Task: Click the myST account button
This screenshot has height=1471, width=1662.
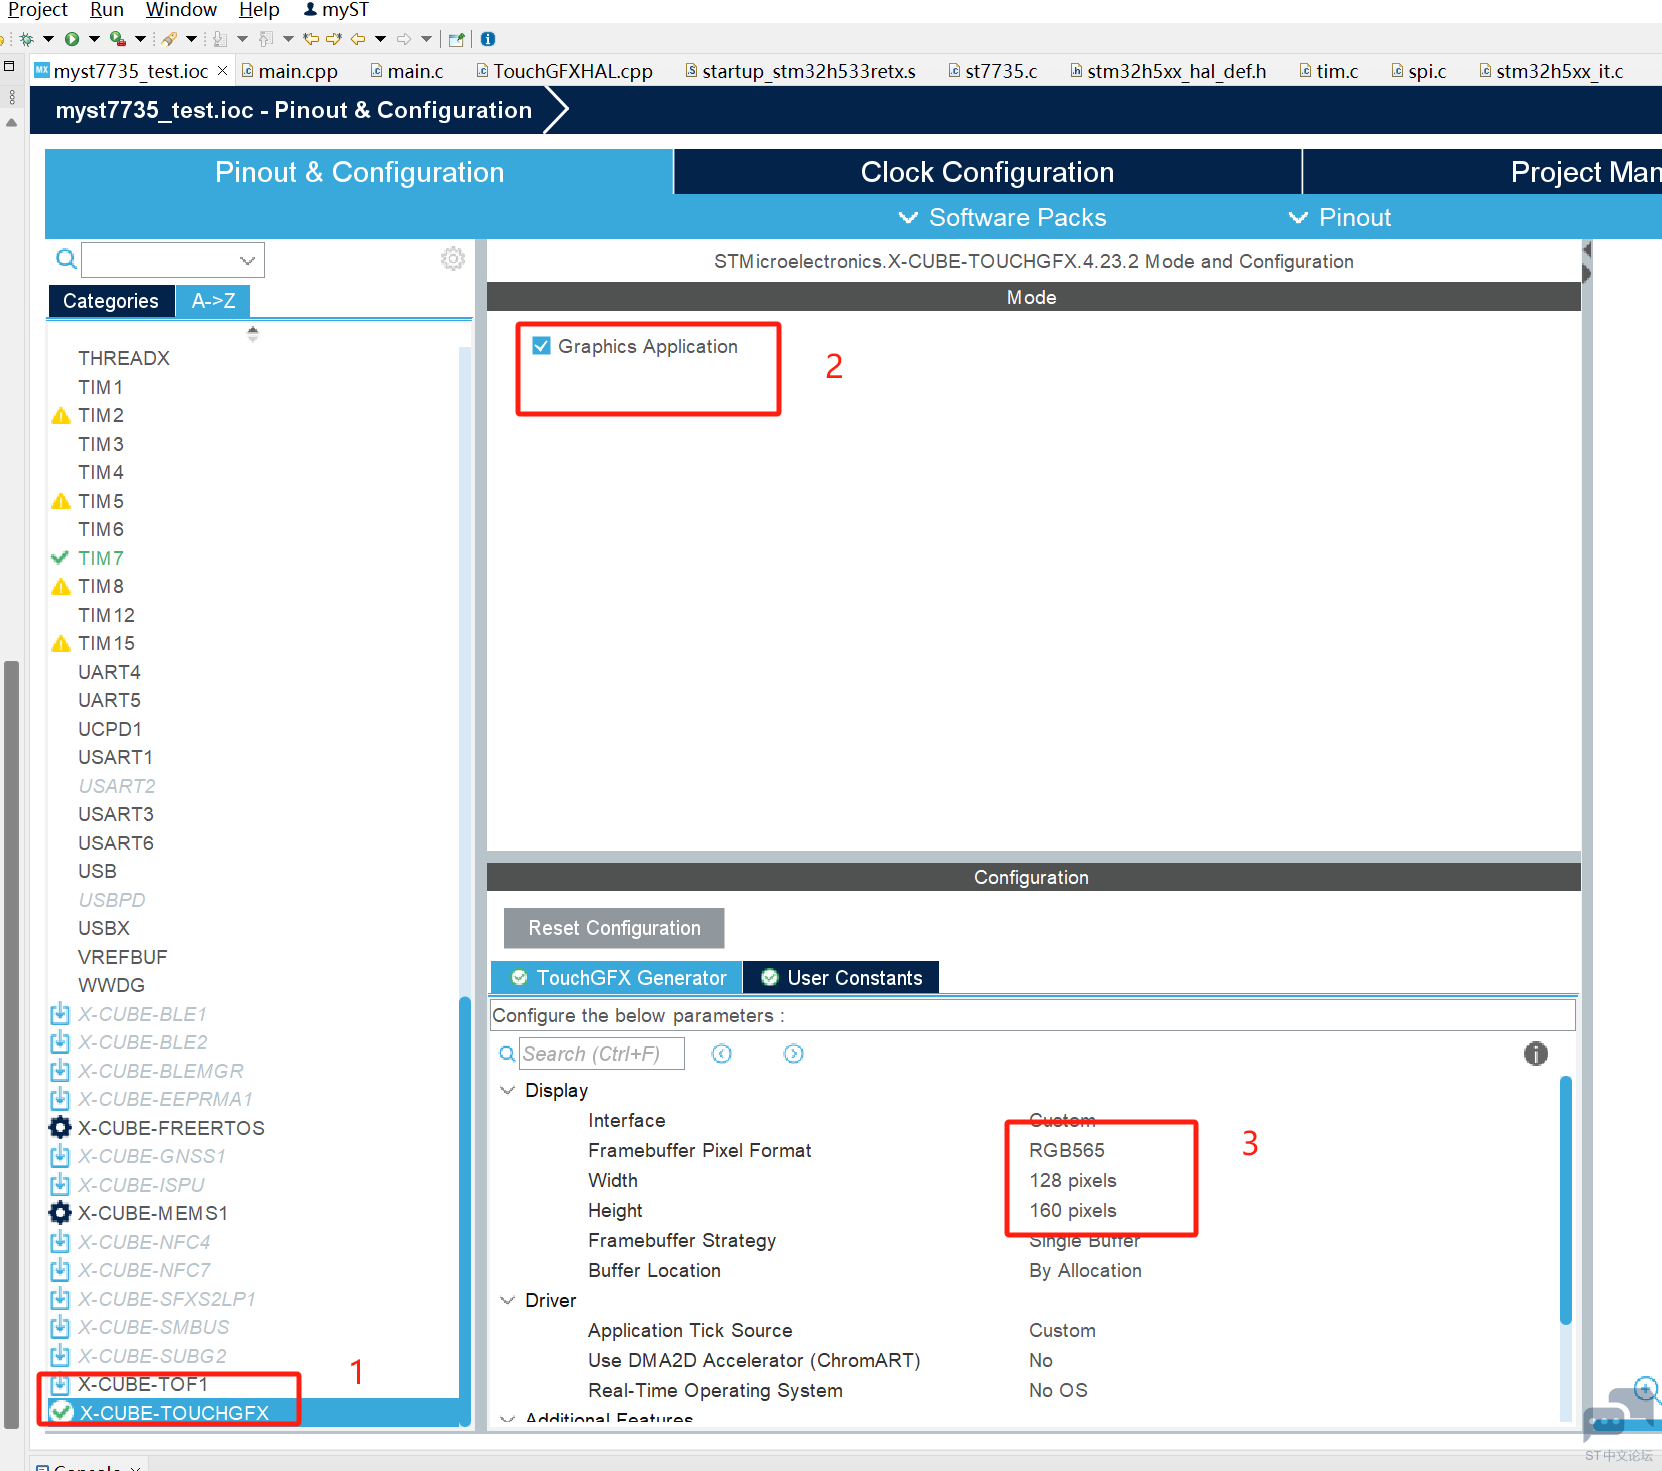Action: tap(336, 10)
